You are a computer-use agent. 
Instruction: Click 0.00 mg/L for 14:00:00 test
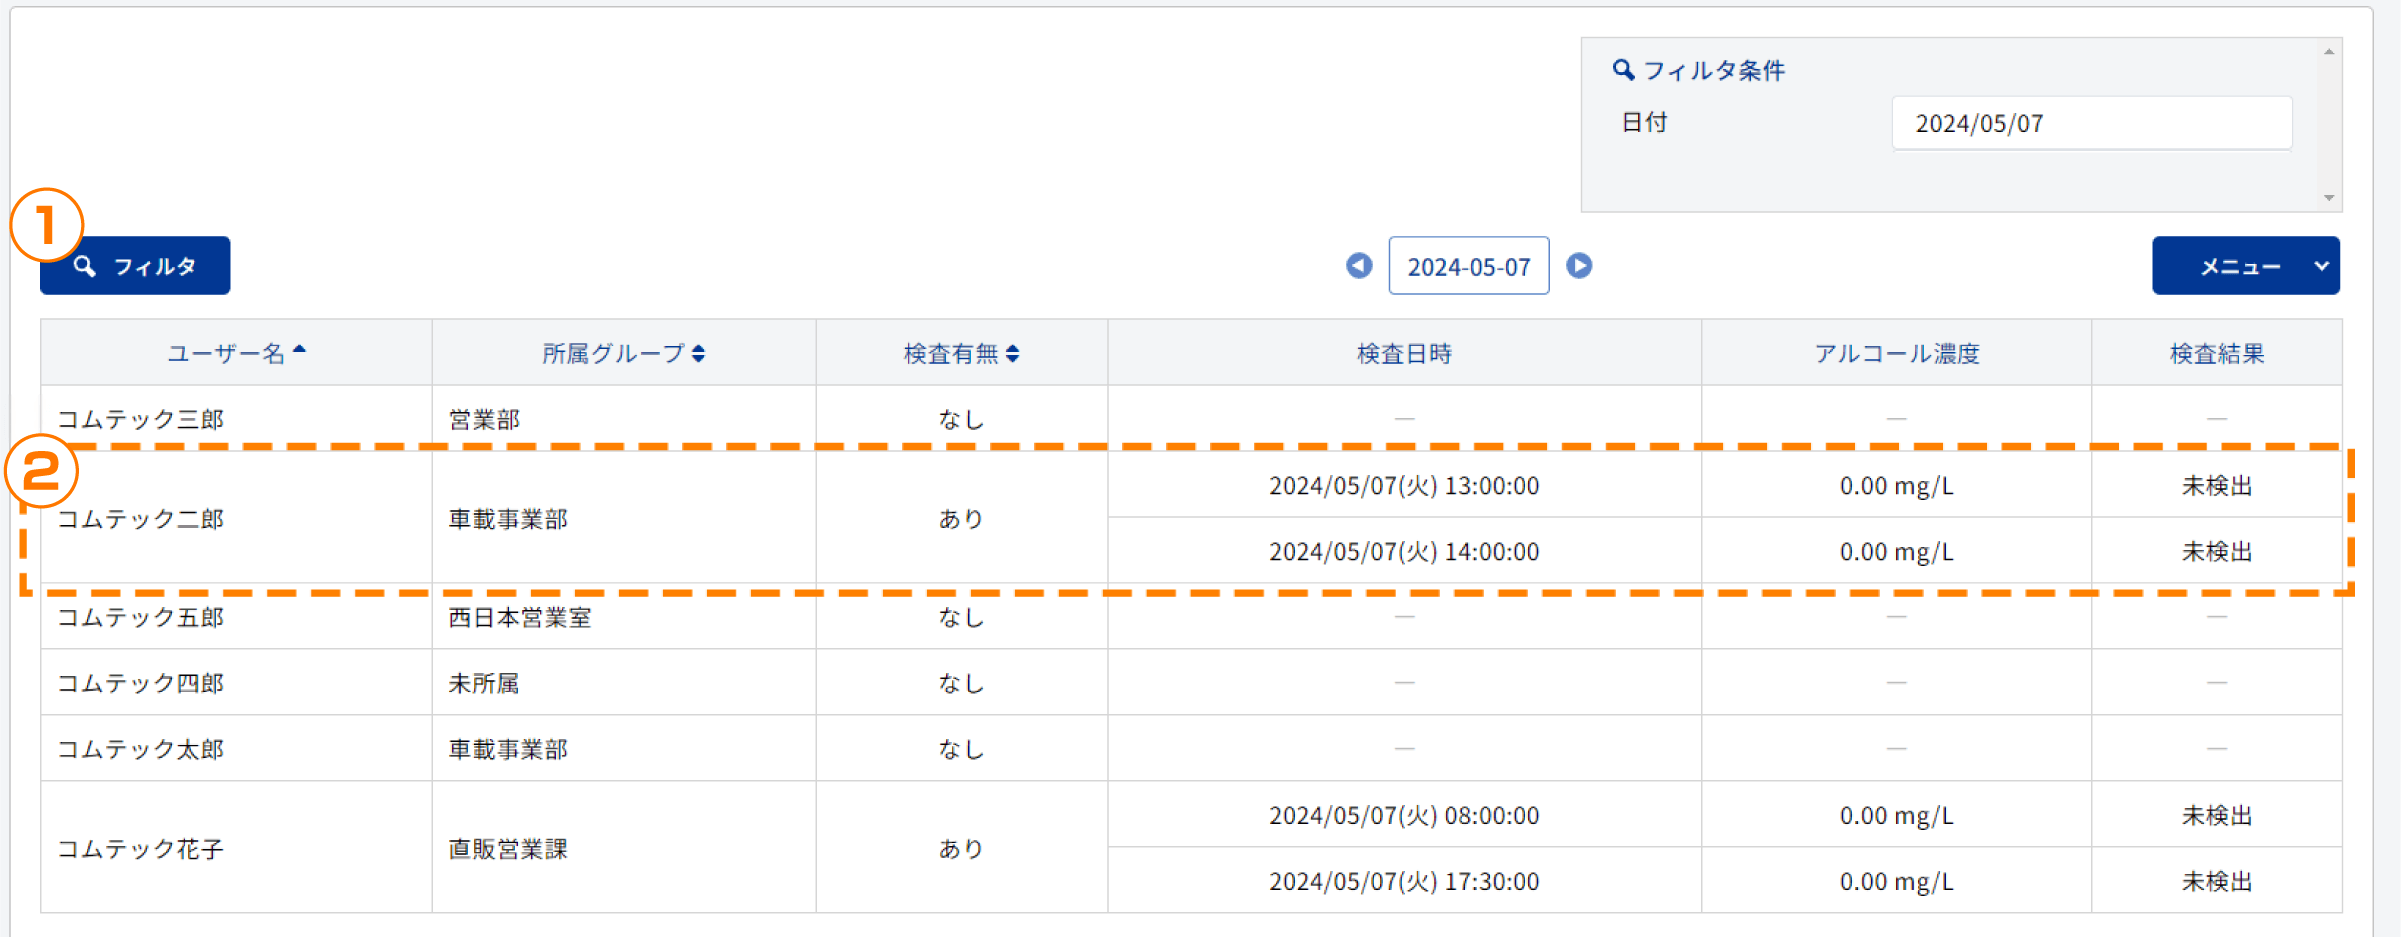(1896, 551)
